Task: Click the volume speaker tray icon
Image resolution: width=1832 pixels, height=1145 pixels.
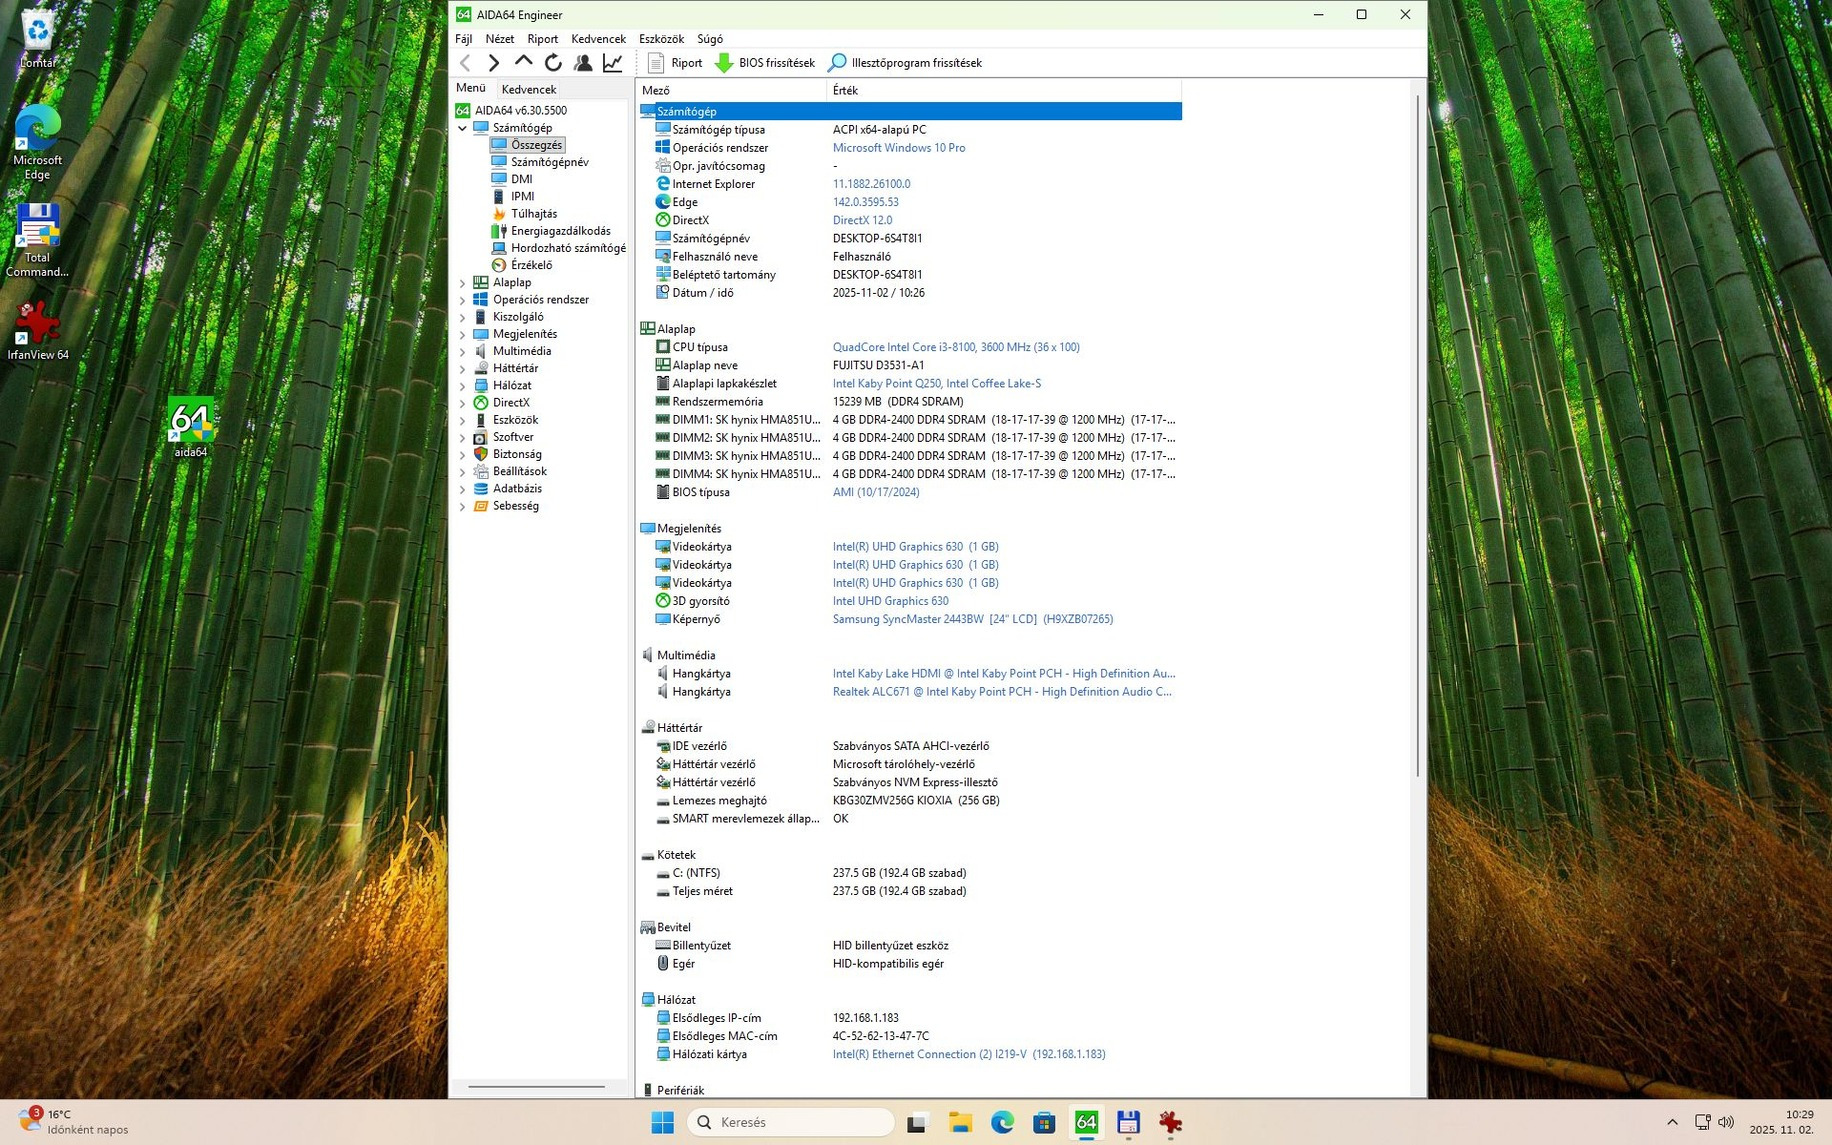Action: coord(1726,1122)
